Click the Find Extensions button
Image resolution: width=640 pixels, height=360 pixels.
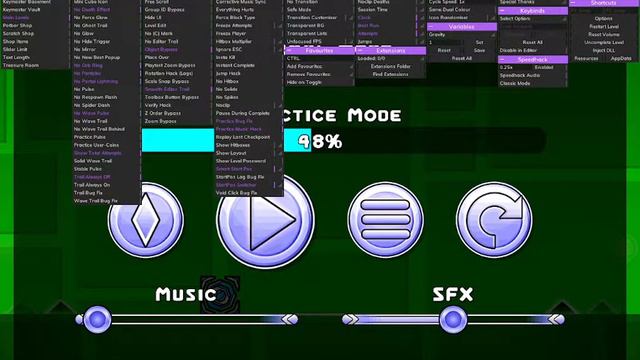tap(391, 74)
